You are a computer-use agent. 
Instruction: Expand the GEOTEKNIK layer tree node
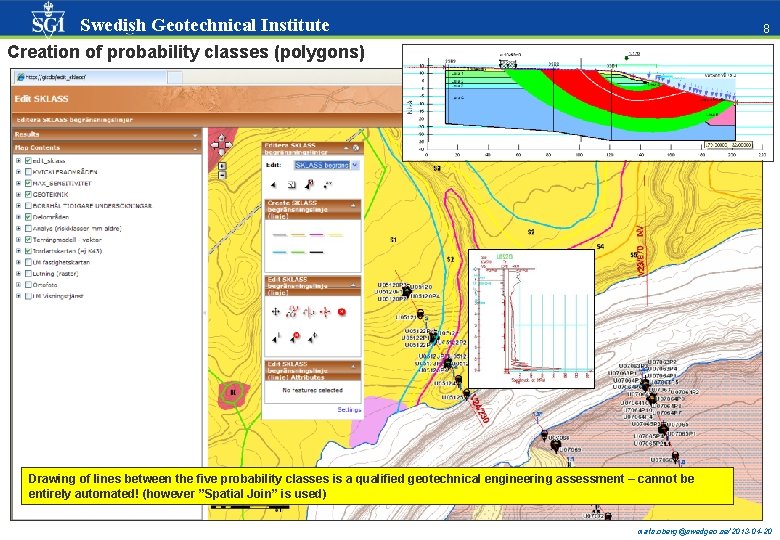point(18,194)
